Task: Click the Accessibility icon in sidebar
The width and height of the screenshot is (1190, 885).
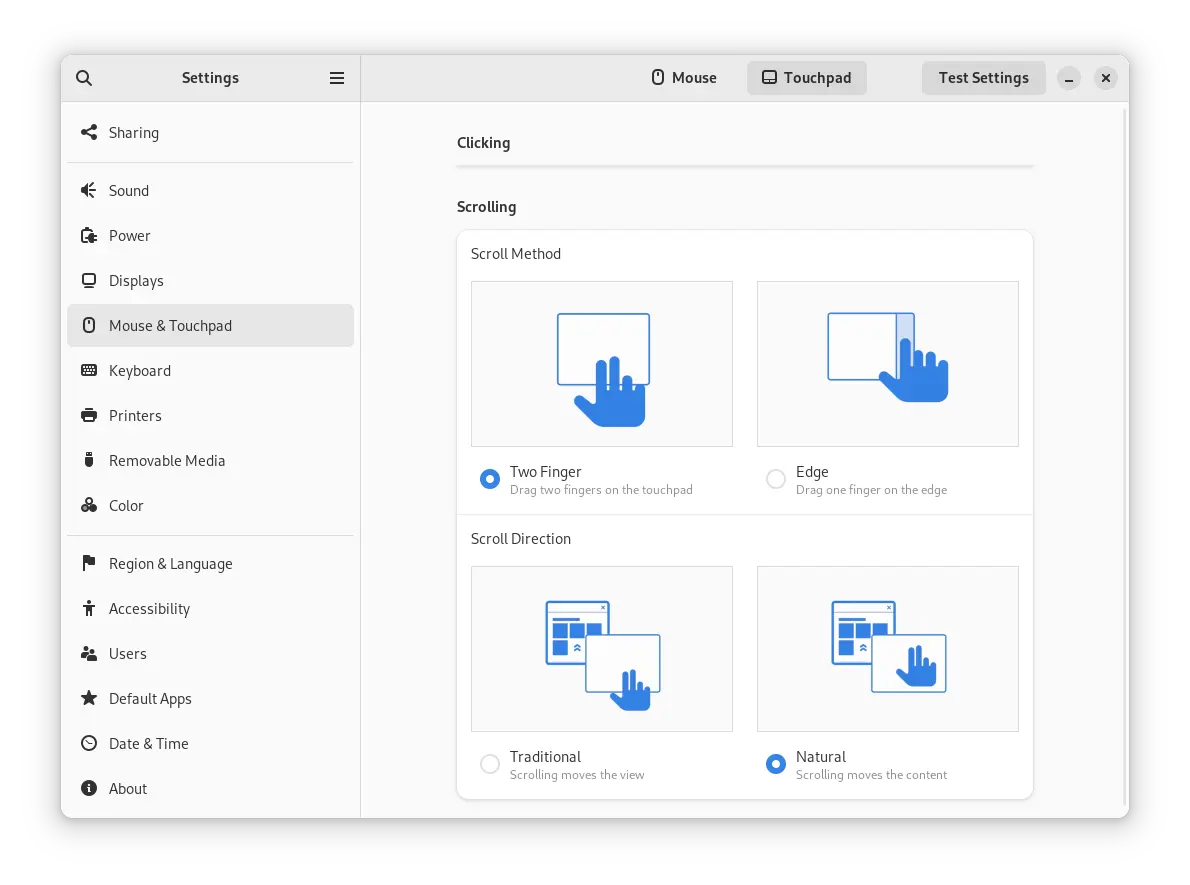Action: tap(89, 609)
